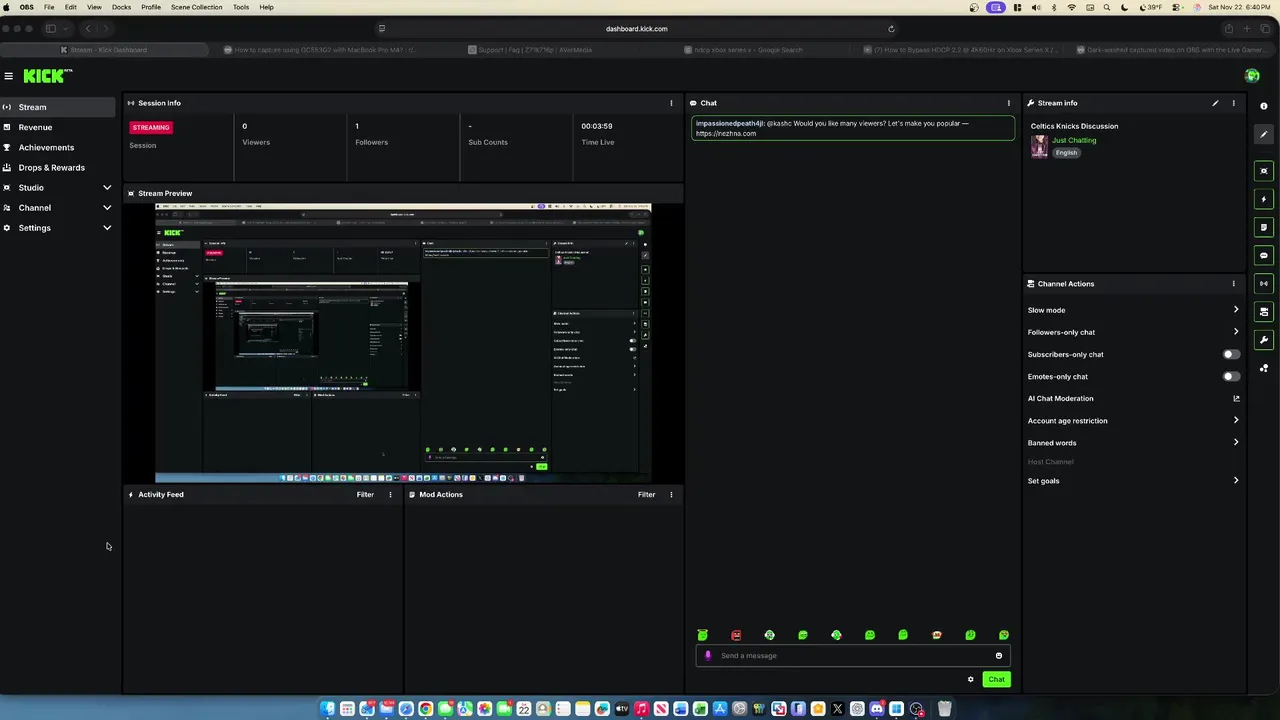
Task: Toggle the chat bubble widget icon in the right sidebar
Action: tap(1264, 255)
